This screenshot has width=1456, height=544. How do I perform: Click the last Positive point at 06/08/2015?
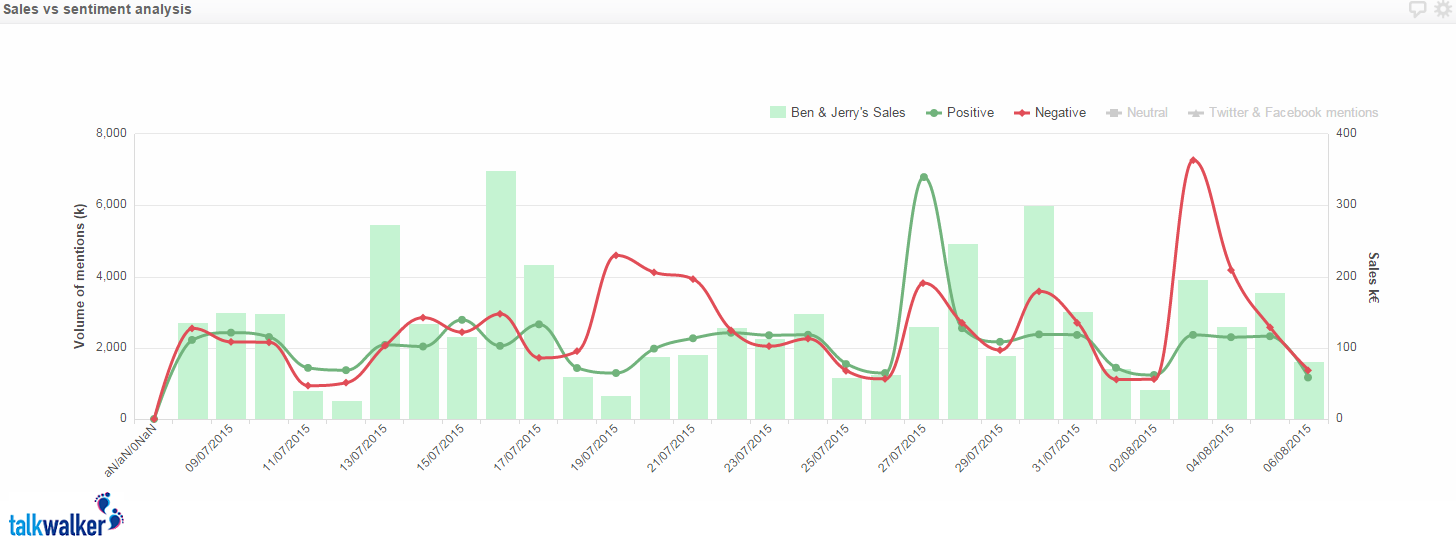pyautogui.click(x=1307, y=377)
